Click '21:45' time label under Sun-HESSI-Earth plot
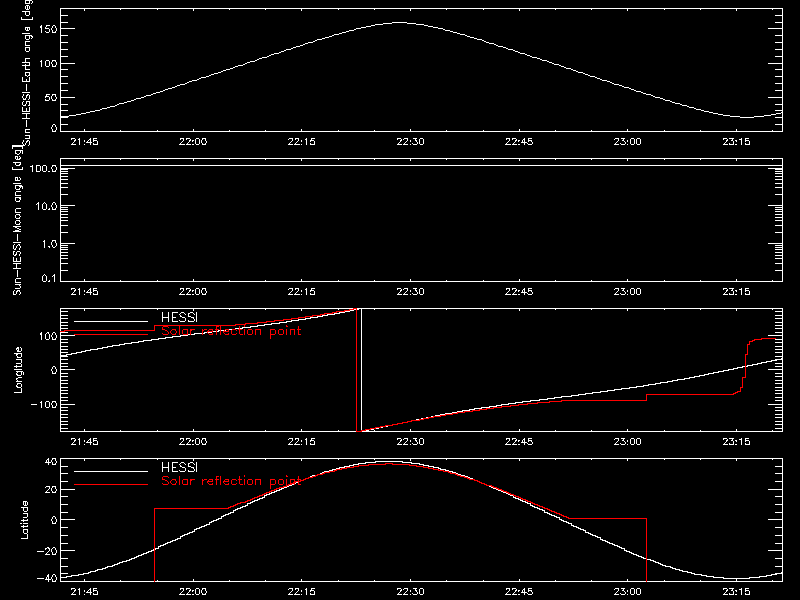Image resolution: width=800 pixels, height=600 pixels. pos(84,141)
